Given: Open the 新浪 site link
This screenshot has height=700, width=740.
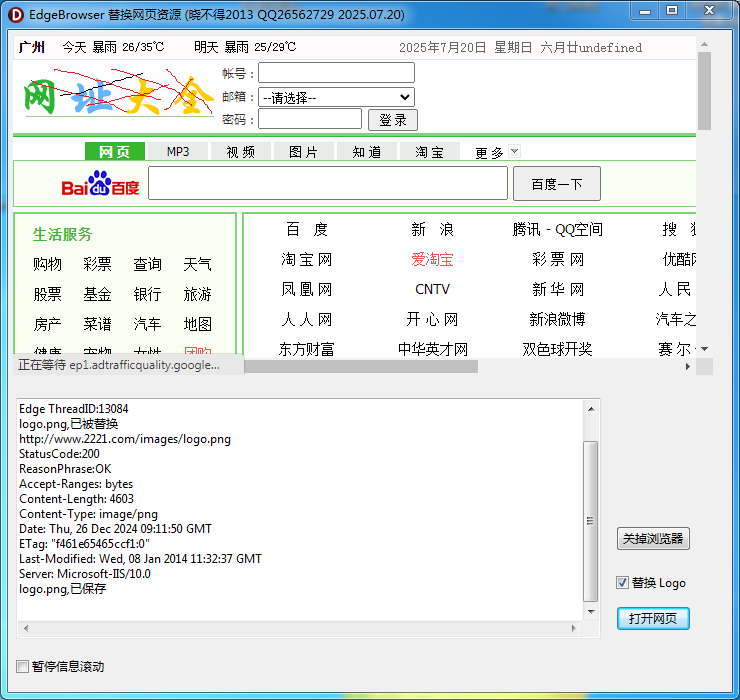Looking at the screenshot, I should click(x=432, y=229).
